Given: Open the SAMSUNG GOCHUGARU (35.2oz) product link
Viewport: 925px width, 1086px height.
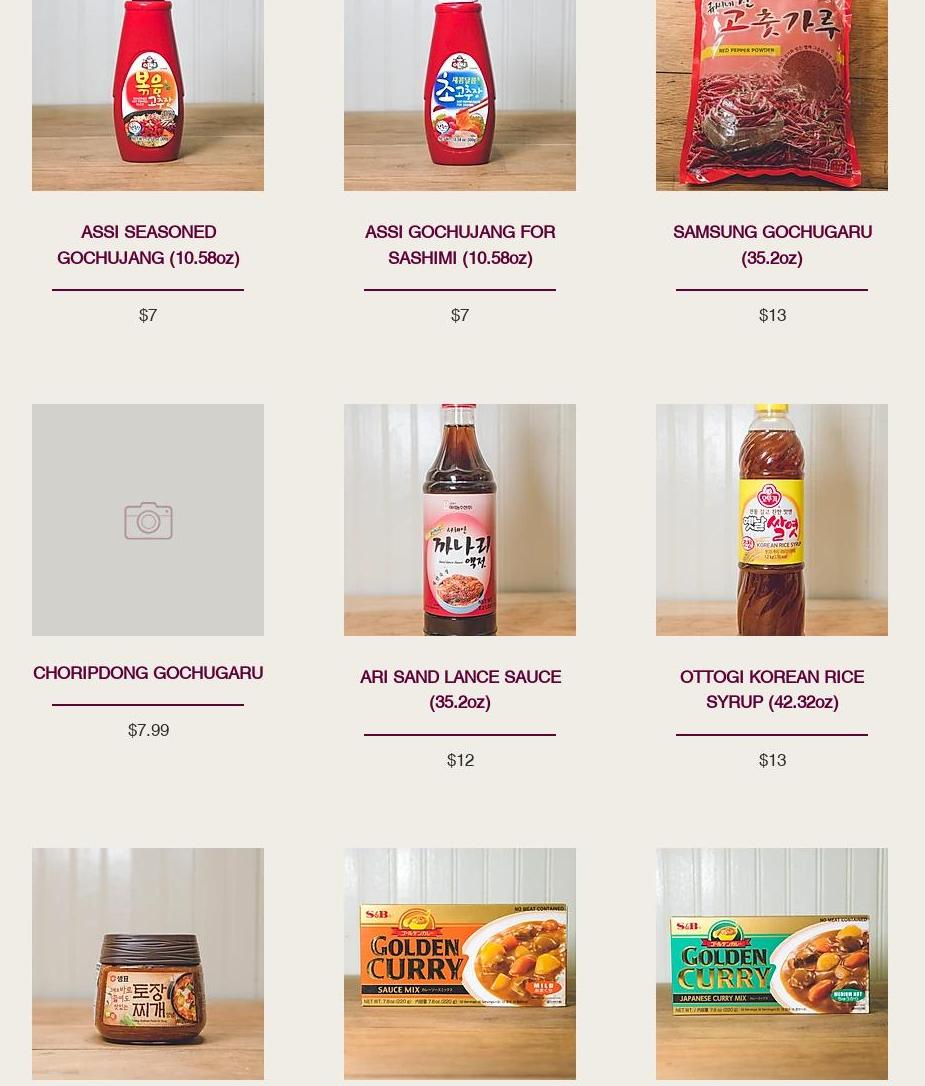Looking at the screenshot, I should pyautogui.click(x=772, y=244).
